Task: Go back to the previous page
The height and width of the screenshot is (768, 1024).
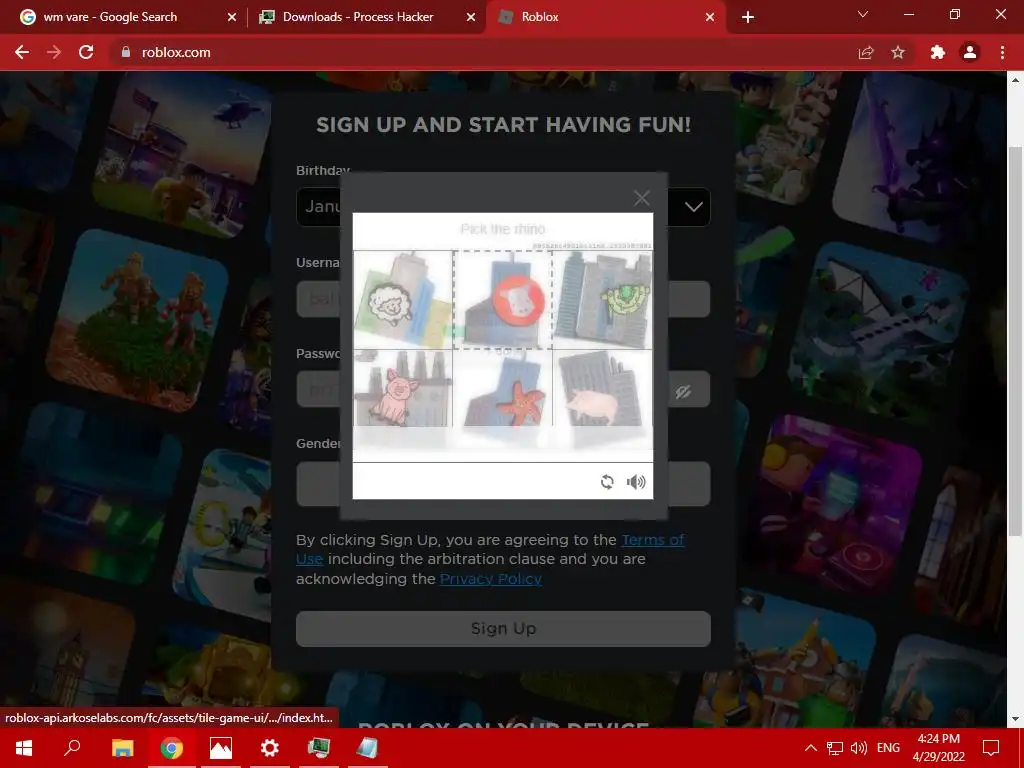Action: pos(22,52)
